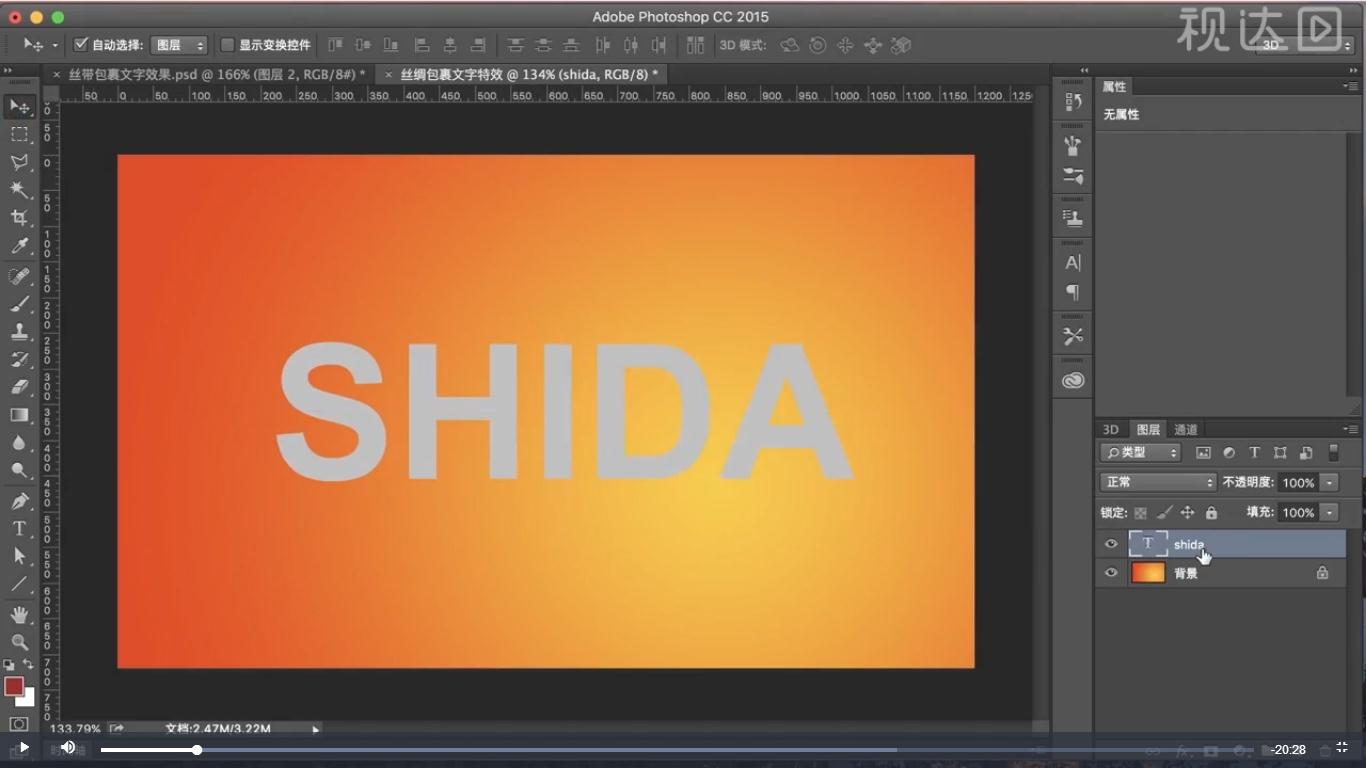The image size is (1366, 768).
Task: Toggle lock image pixels brush icon
Action: (1164, 513)
